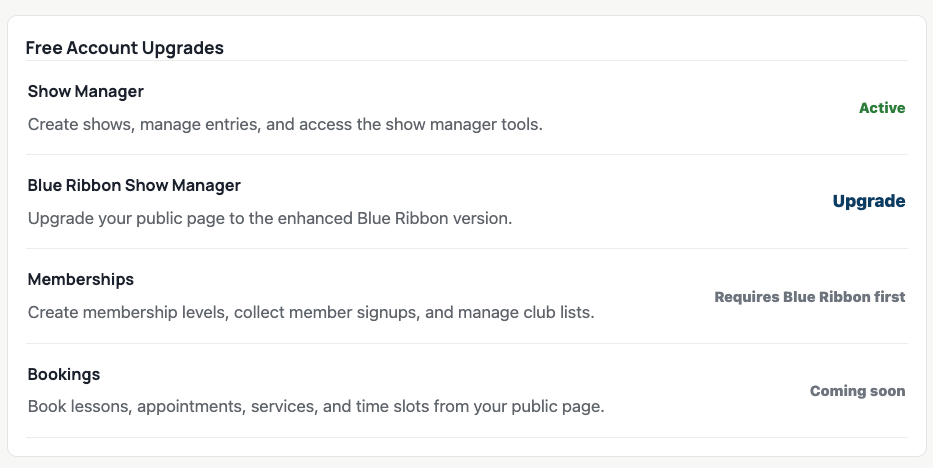Screen dimensions: 933x468
Task: Click the Upgrade link for Blue Ribbon
Action: (x=869, y=202)
